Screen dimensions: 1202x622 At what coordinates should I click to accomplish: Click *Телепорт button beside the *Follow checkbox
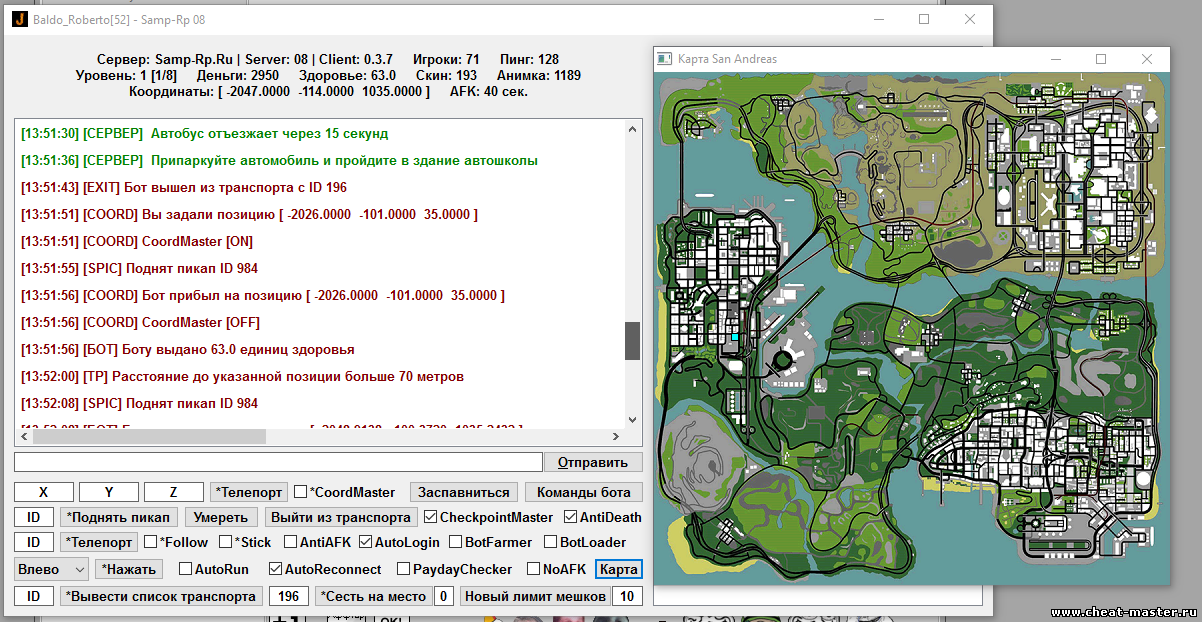point(99,542)
